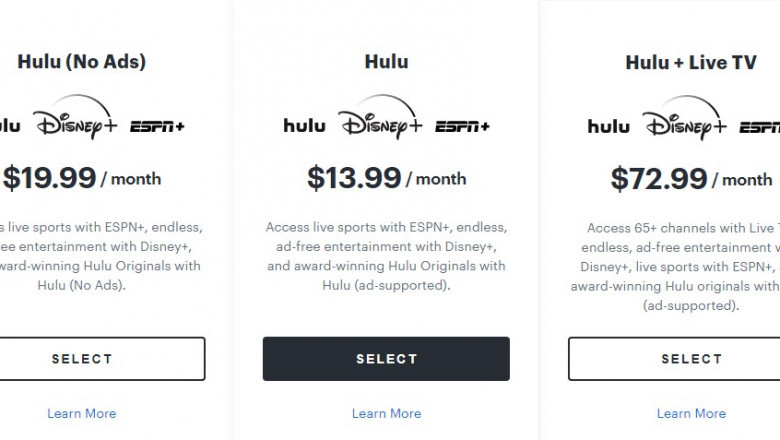Screen dimensions: 780x440
Task: Click the $13.99 / month price
Action: click(x=386, y=178)
